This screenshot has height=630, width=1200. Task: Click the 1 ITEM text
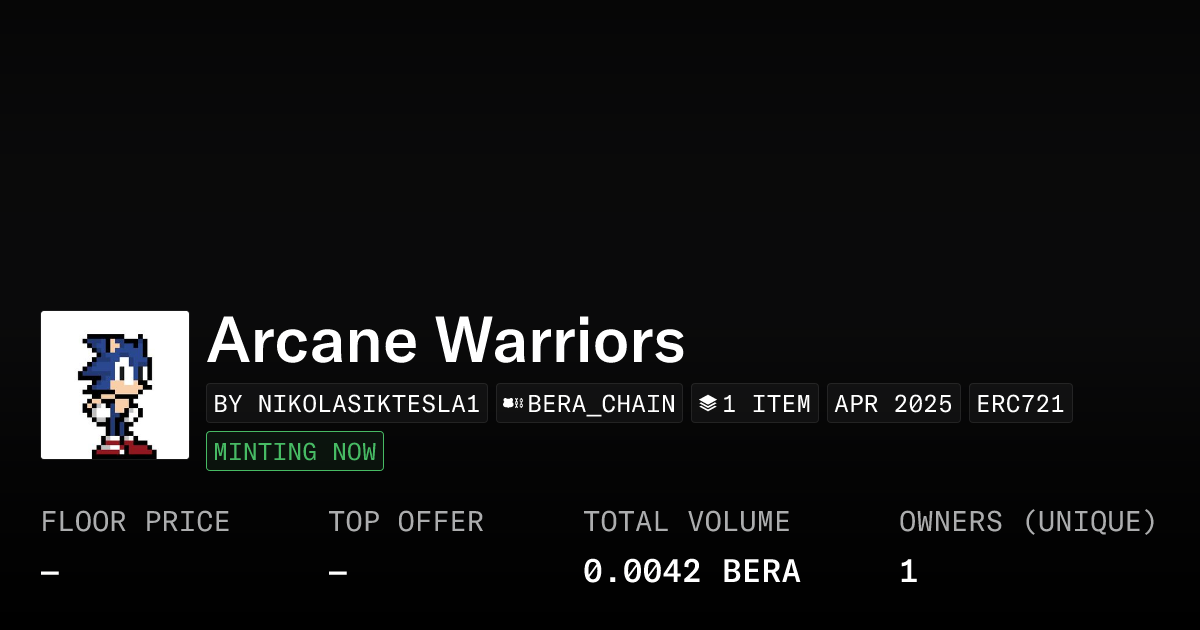[x=766, y=403]
